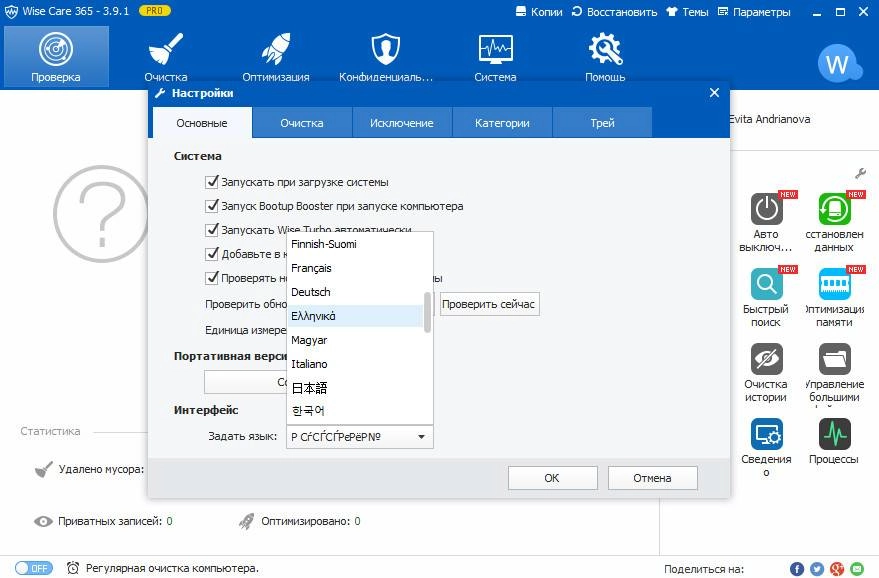Screen dimensions: 879x578
Task: Toggle Запуск Bootup Booster checkbox
Action: (x=212, y=206)
